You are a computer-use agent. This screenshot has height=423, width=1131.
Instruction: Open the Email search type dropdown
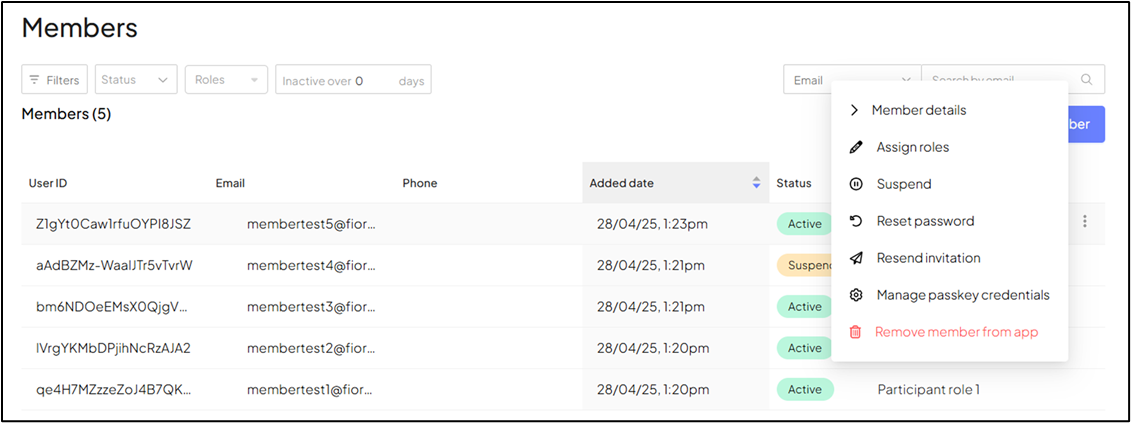[851, 80]
